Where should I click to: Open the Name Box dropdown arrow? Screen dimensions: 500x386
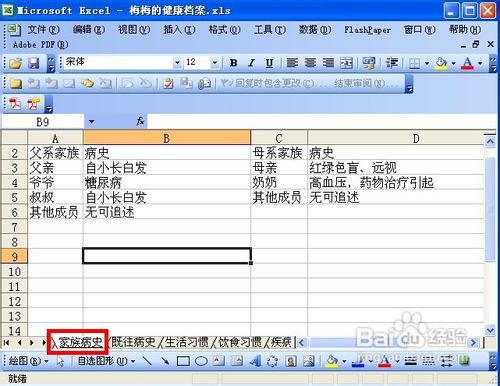91,122
